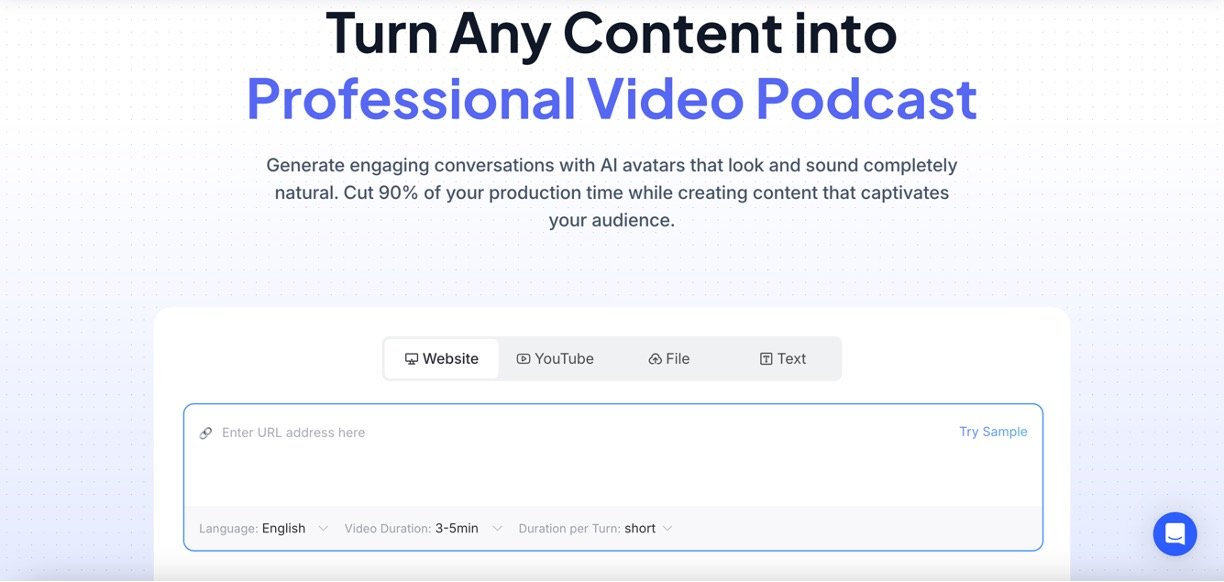
Task: Click the 3-5min duration value
Action: point(456,528)
